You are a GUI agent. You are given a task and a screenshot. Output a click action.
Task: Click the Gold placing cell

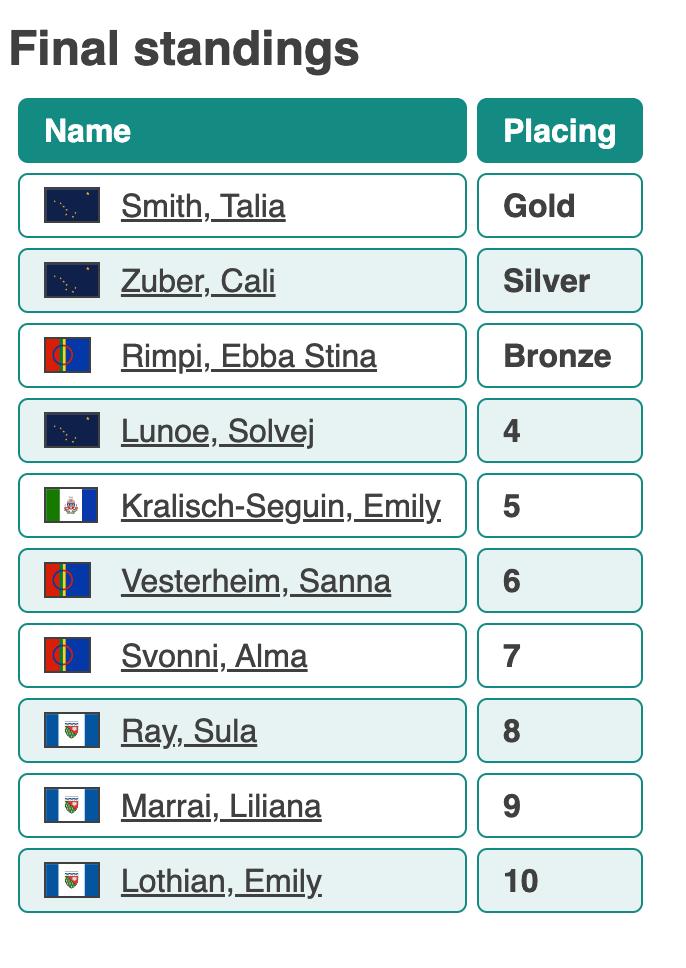click(x=559, y=206)
